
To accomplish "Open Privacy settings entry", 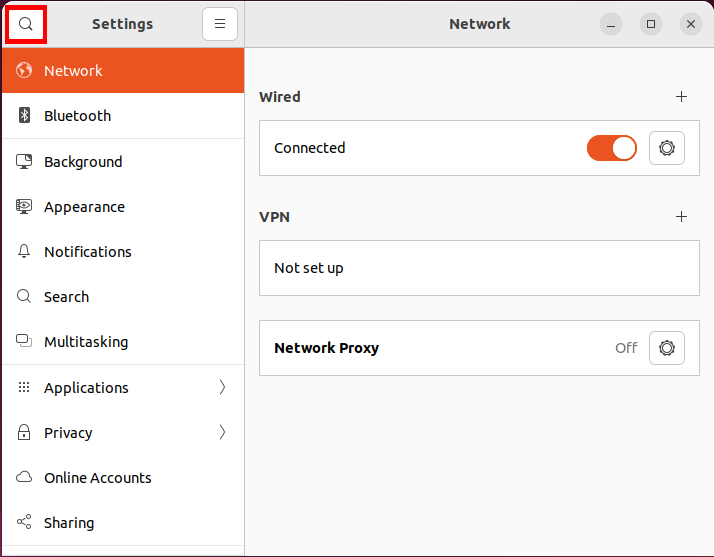I will 123,432.
